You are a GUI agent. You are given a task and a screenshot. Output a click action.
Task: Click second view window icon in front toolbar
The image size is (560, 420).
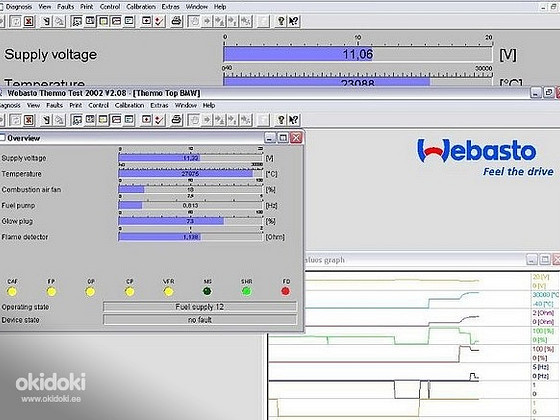[x=90, y=120]
